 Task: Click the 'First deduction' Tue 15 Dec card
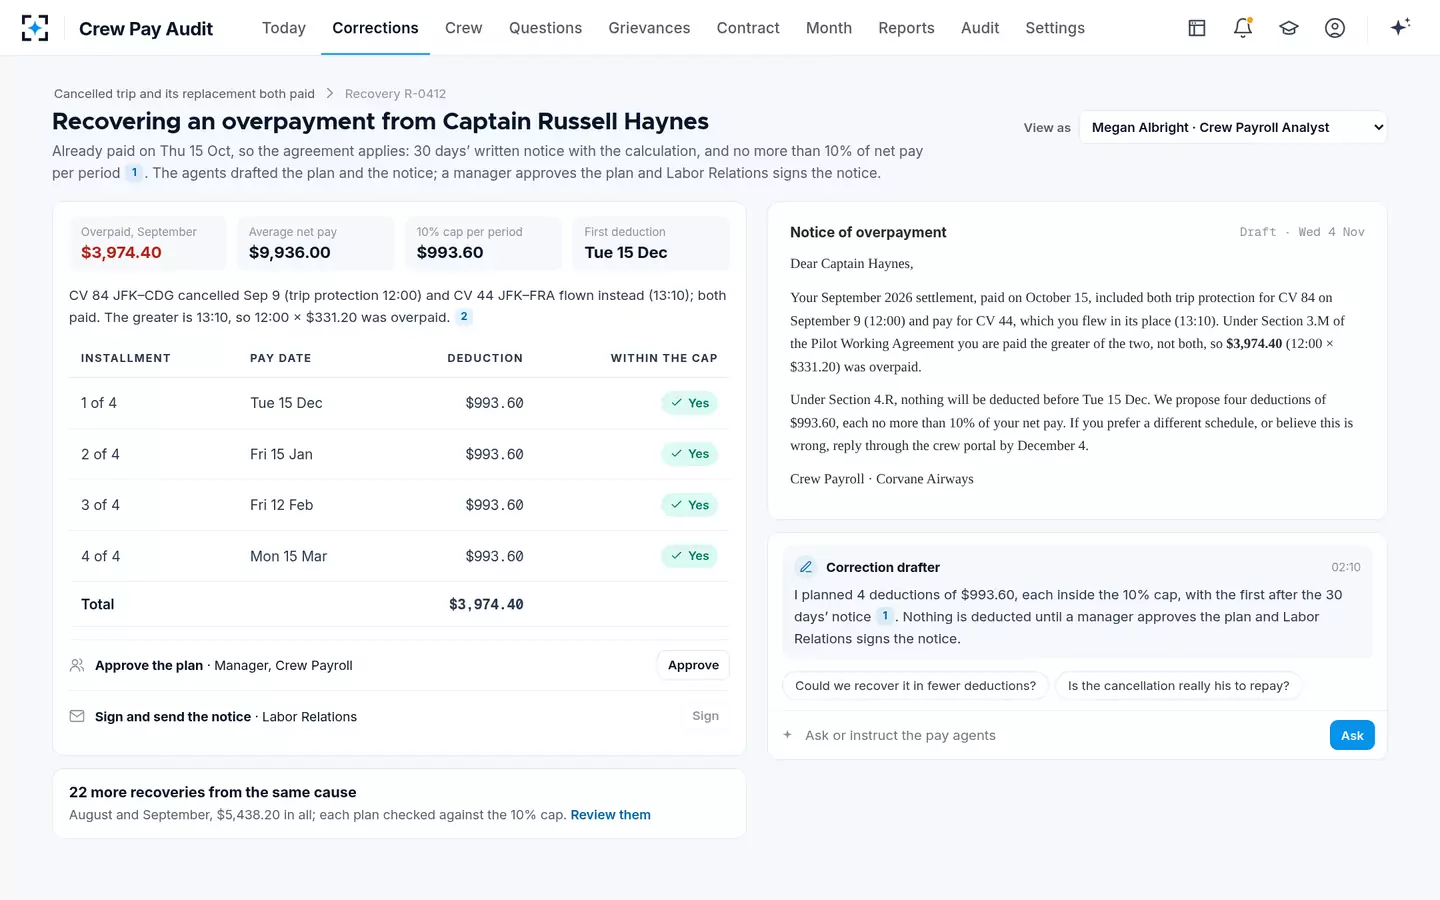point(650,243)
